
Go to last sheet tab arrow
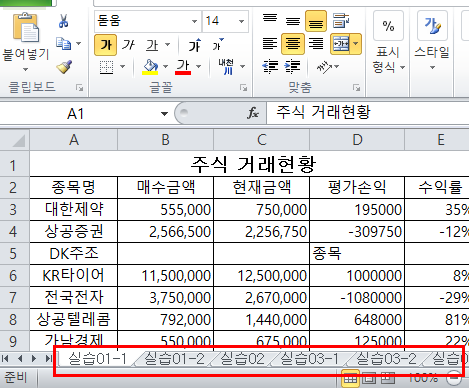[x=49, y=359]
